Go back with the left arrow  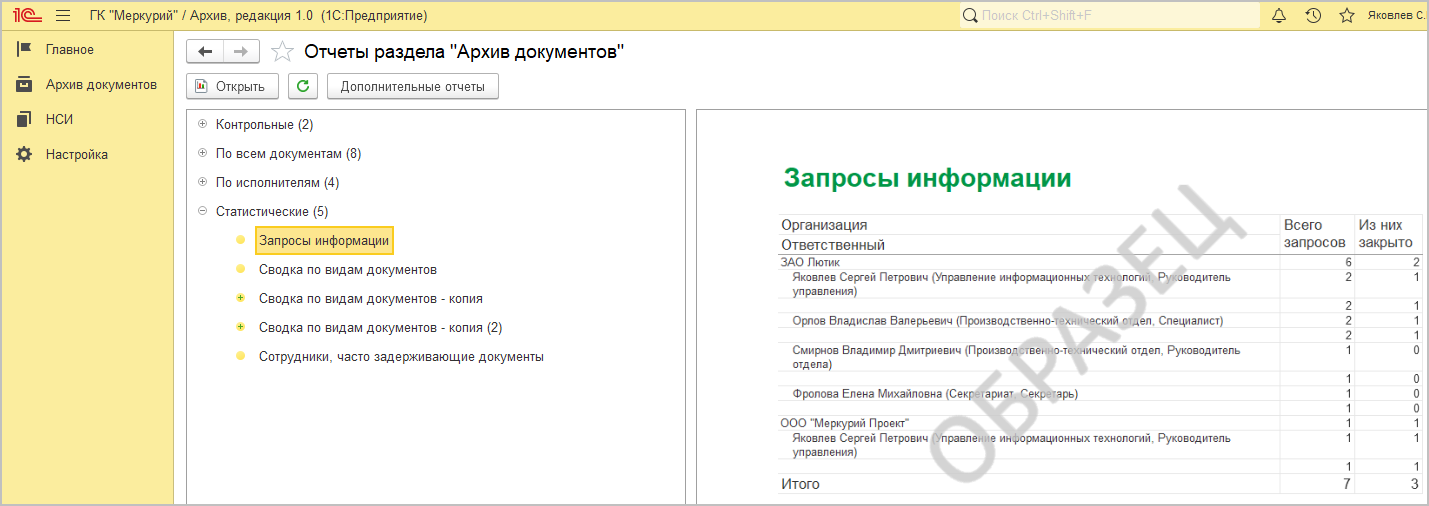click(205, 52)
